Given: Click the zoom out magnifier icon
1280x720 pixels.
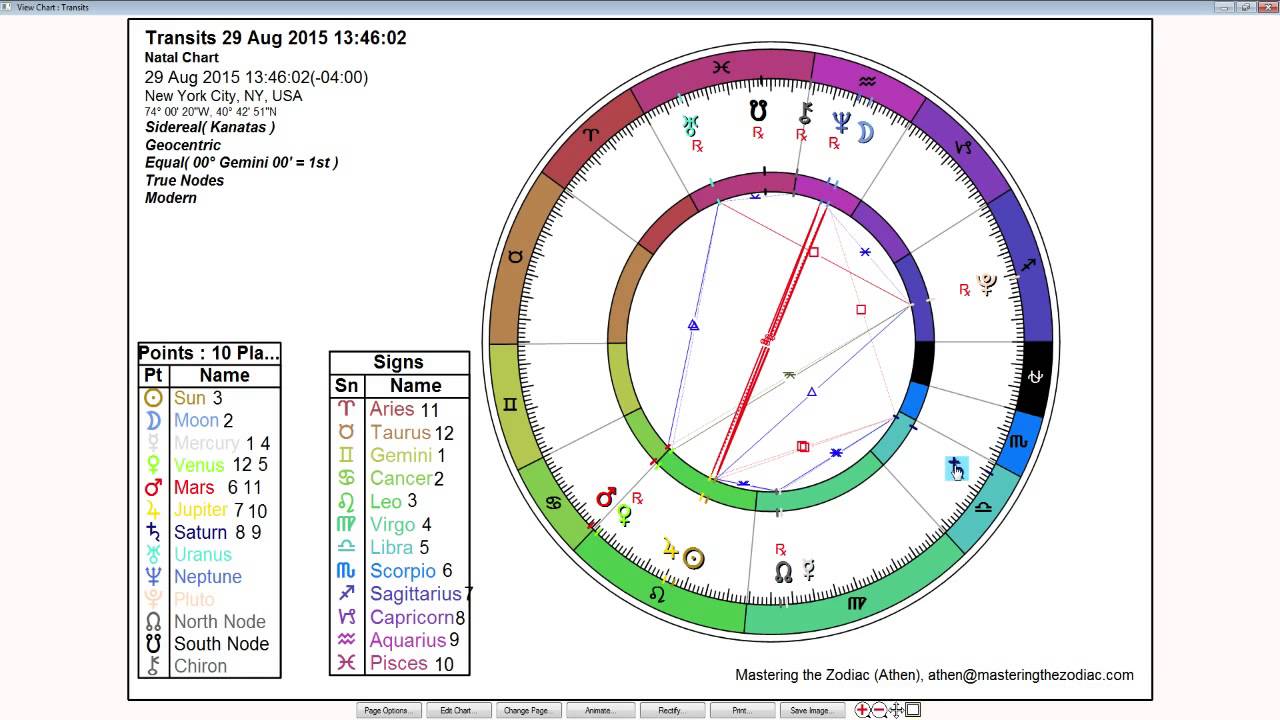Looking at the screenshot, I should coord(880,711).
